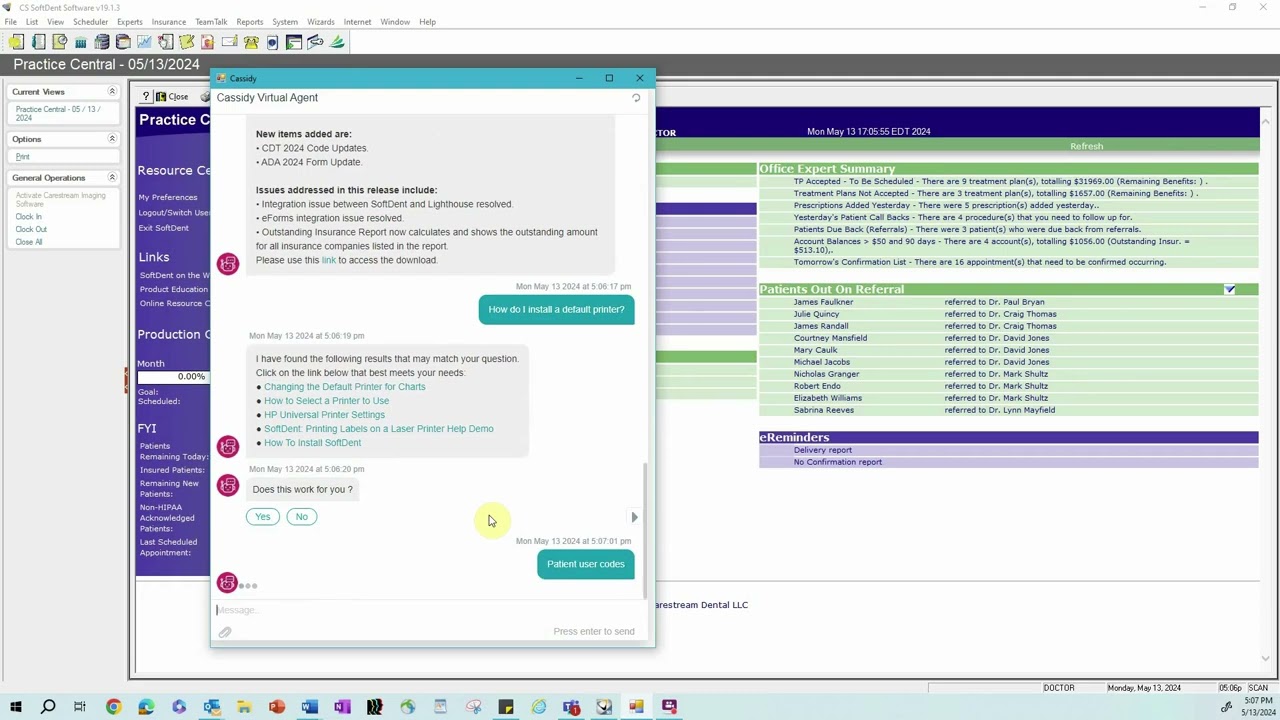Screen dimensions: 1280x720
Task: Open the Delivery report under eReminders
Action: [823, 450]
